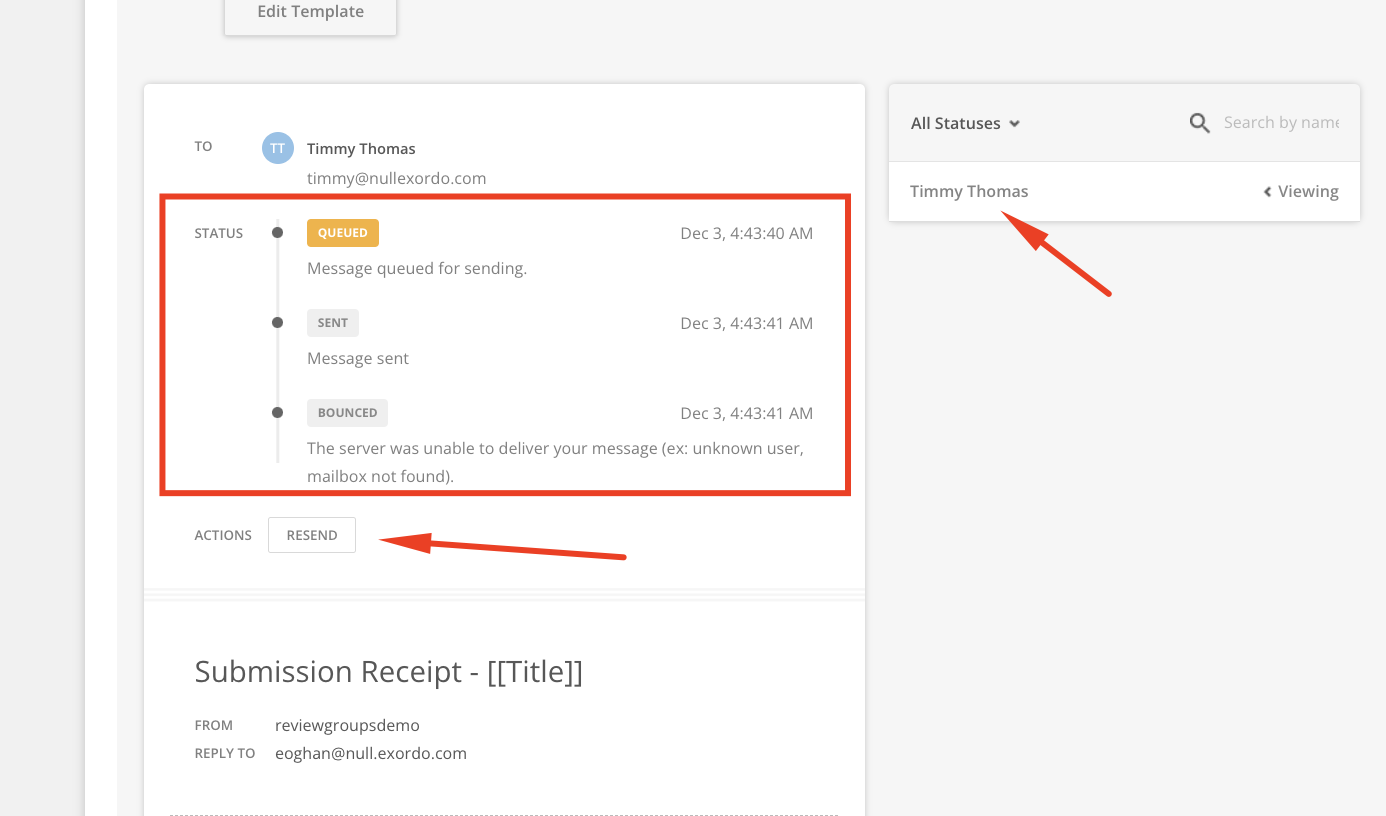Click the SENT status badge
Image resolution: width=1386 pixels, height=816 pixels.
tap(333, 323)
